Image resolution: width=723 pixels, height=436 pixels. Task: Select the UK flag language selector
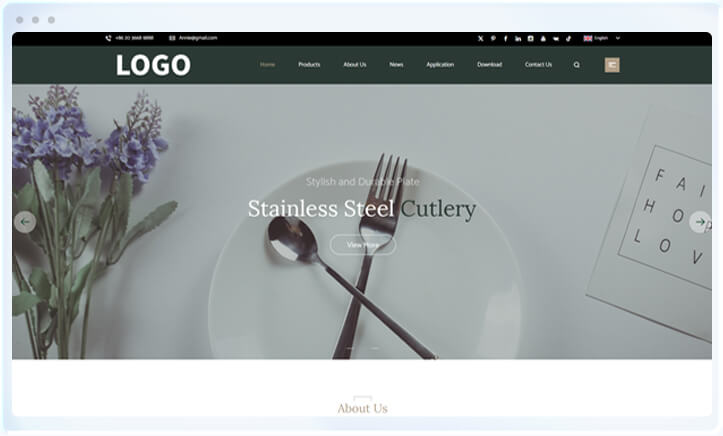click(587, 38)
